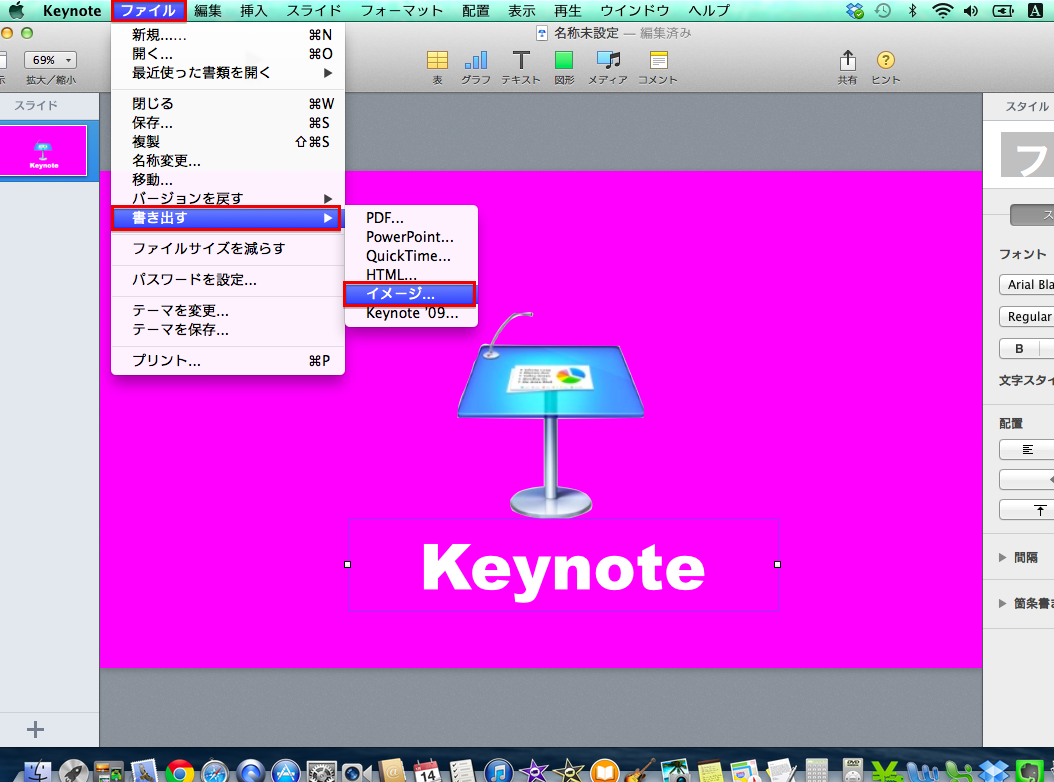Open the 69% zoom dropdown

pyautogui.click(x=50, y=60)
